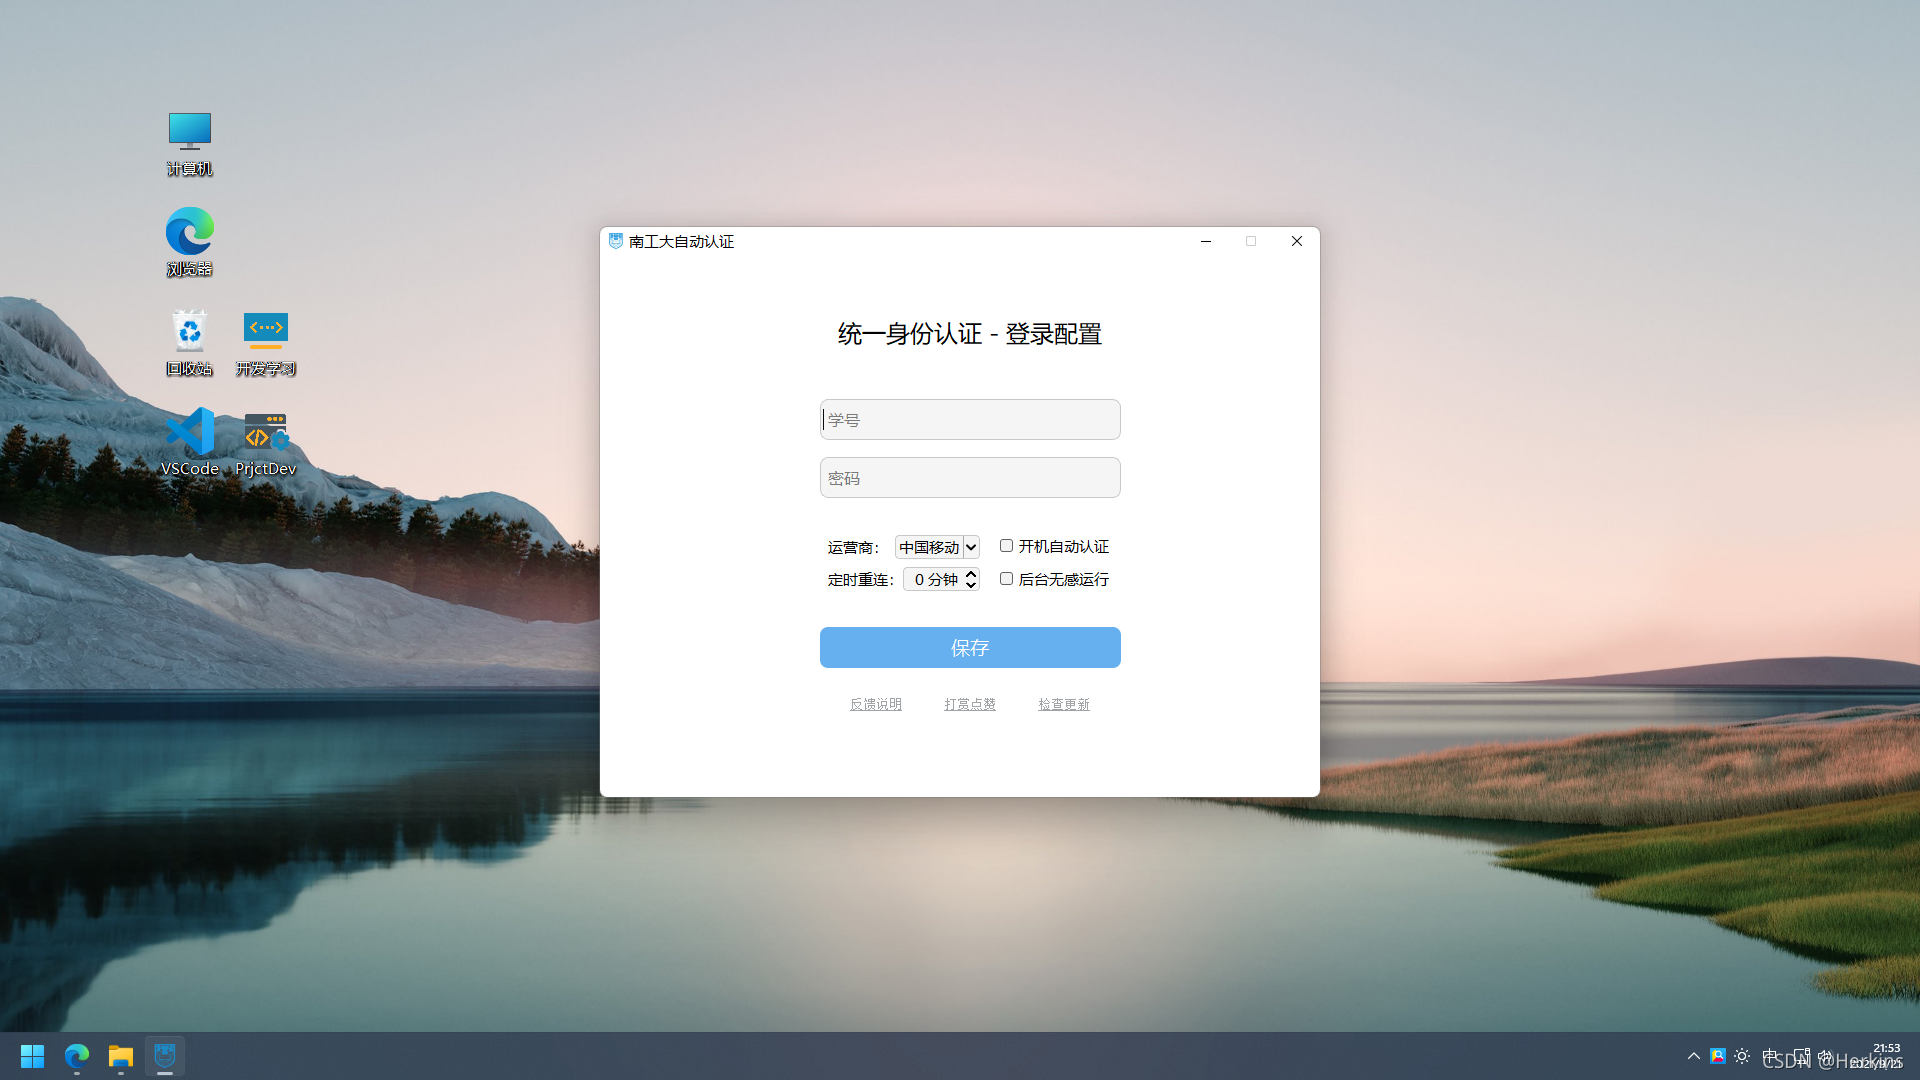Click the brightness sun tray icon

(1742, 1056)
